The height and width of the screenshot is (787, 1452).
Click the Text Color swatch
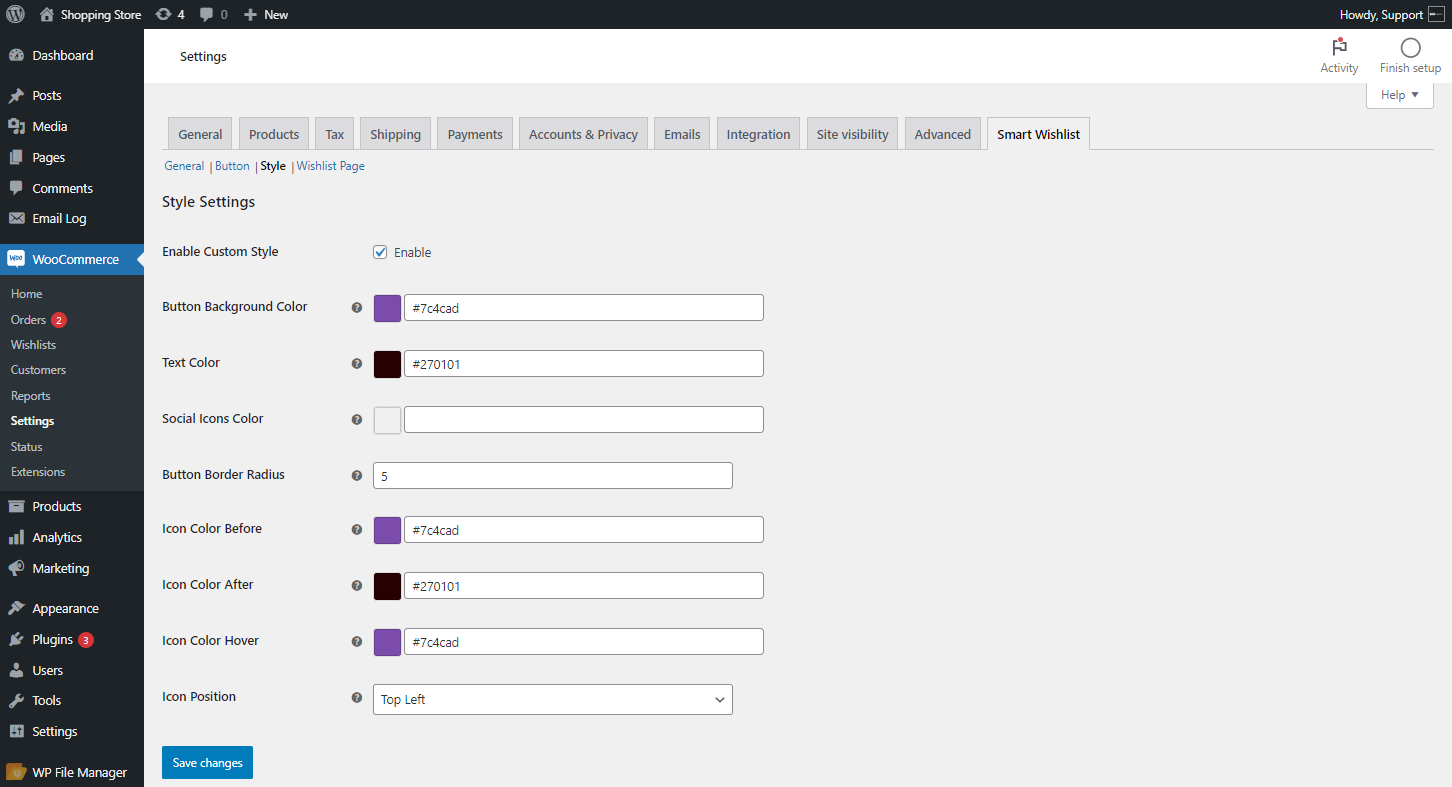pyautogui.click(x=387, y=364)
